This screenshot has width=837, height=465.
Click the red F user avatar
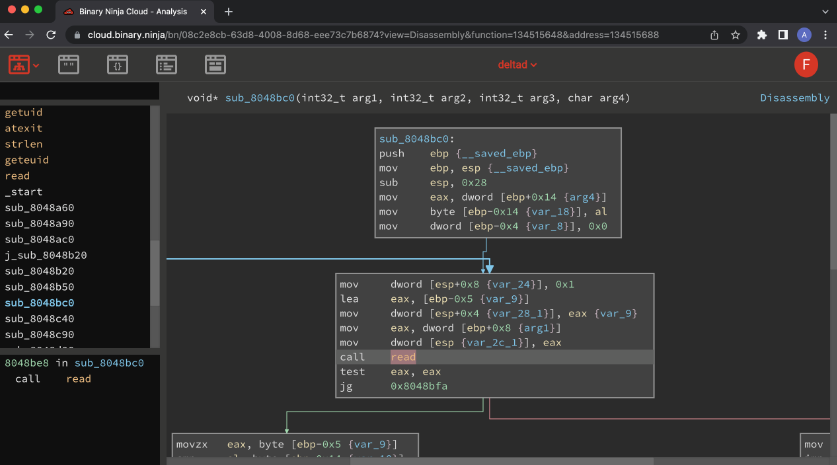[806, 65]
